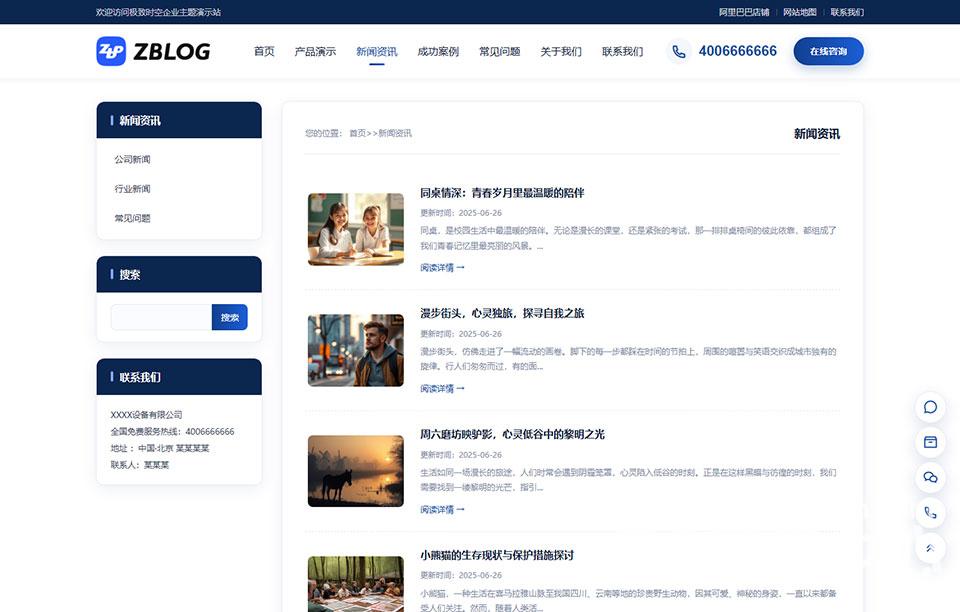Viewport: 960px width, 612px height.
Task: Open 成功案例 in the navigation bar
Action: pyautogui.click(x=438, y=51)
